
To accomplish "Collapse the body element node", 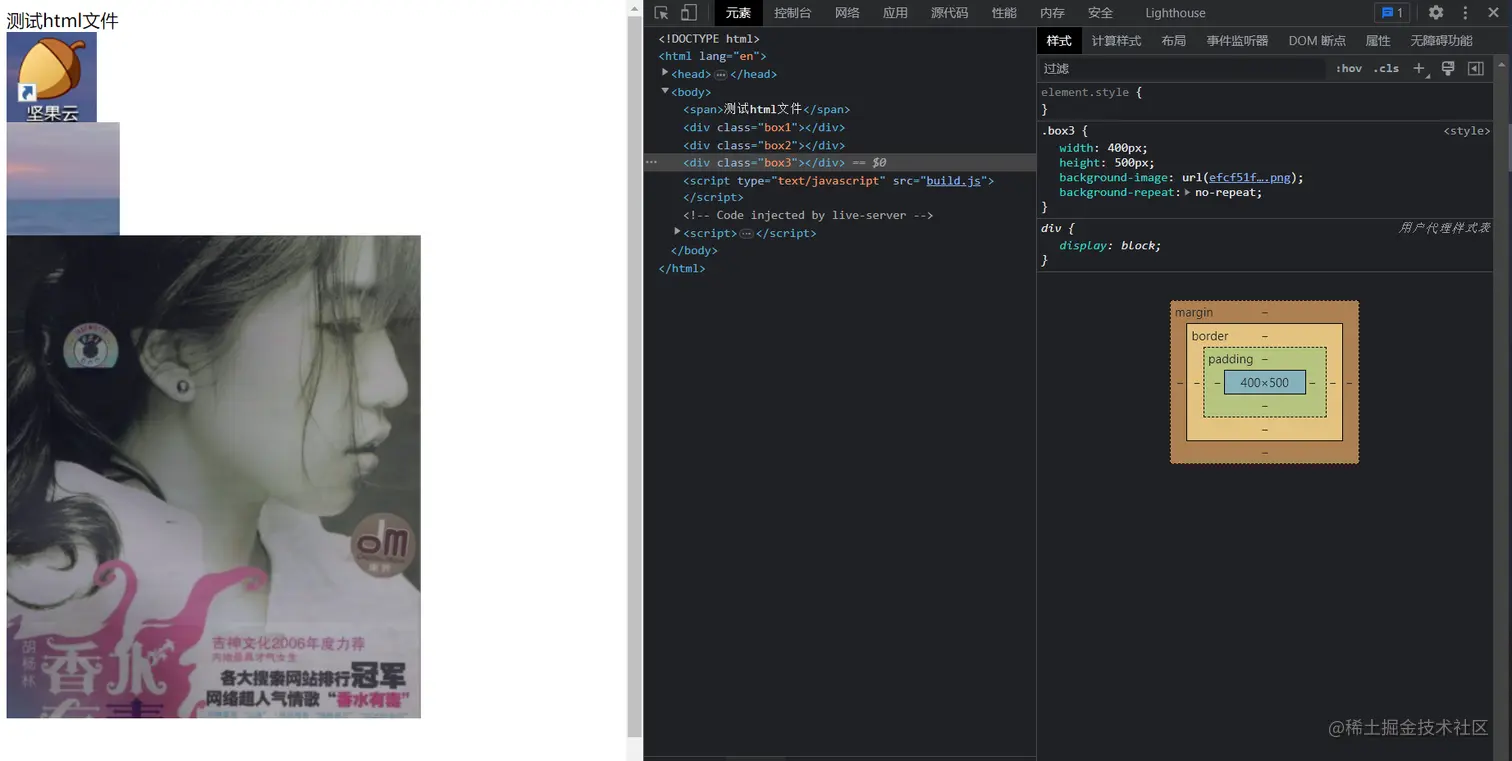I will [x=665, y=91].
